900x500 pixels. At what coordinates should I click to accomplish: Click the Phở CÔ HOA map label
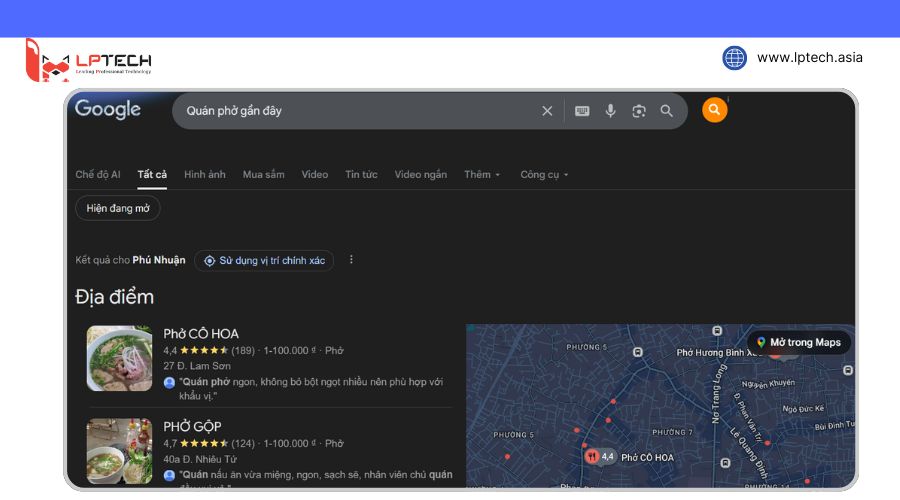click(x=647, y=458)
